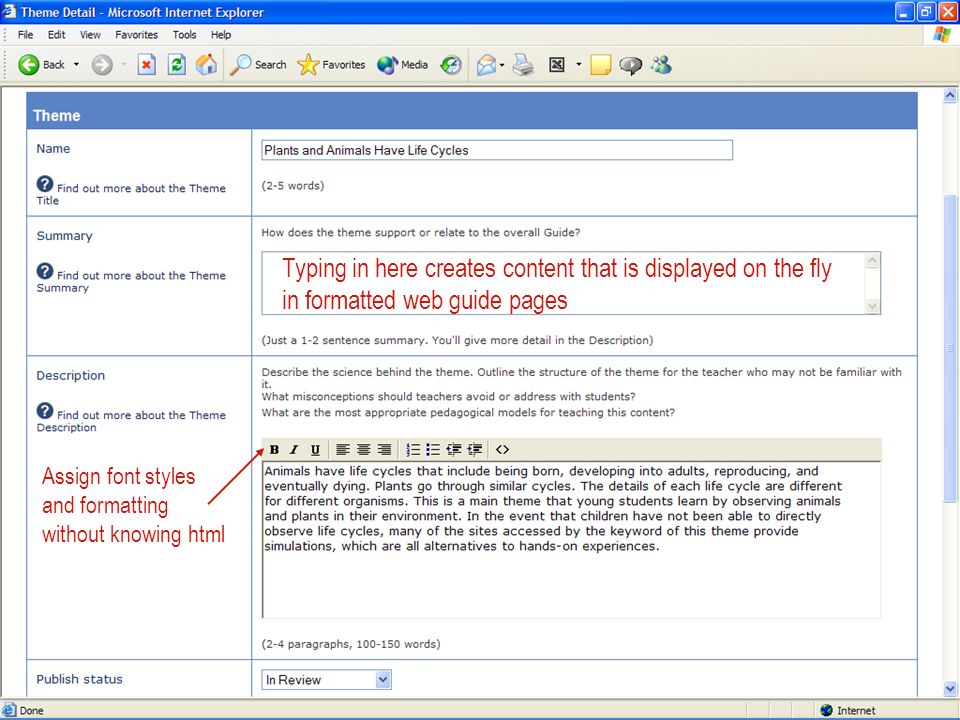
Task: Go to the Home page
Action: [206, 64]
